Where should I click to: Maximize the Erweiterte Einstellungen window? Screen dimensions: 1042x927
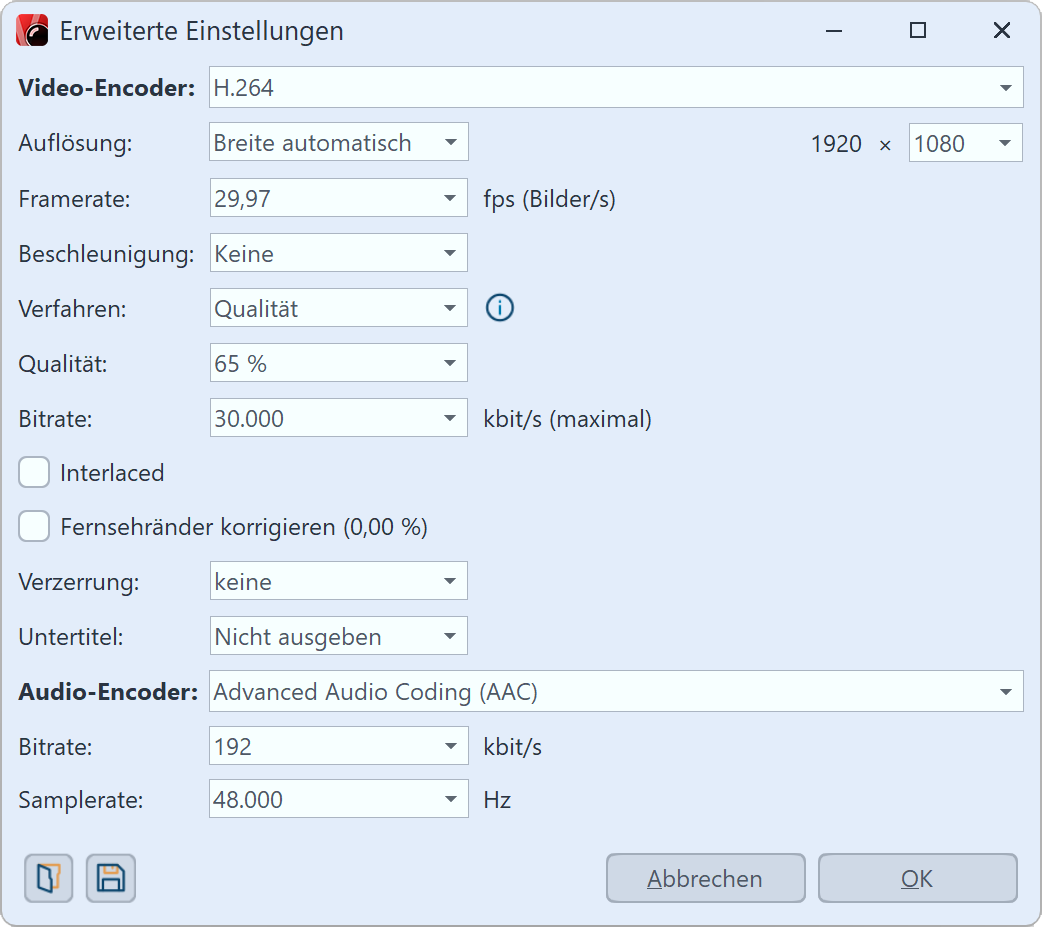coord(917,31)
